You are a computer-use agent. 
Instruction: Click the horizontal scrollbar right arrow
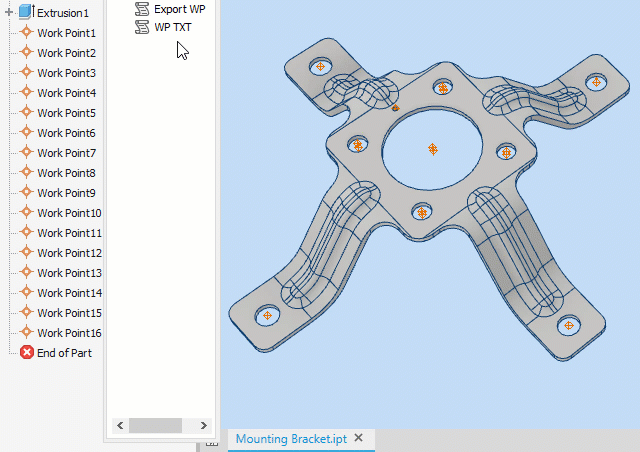204,425
